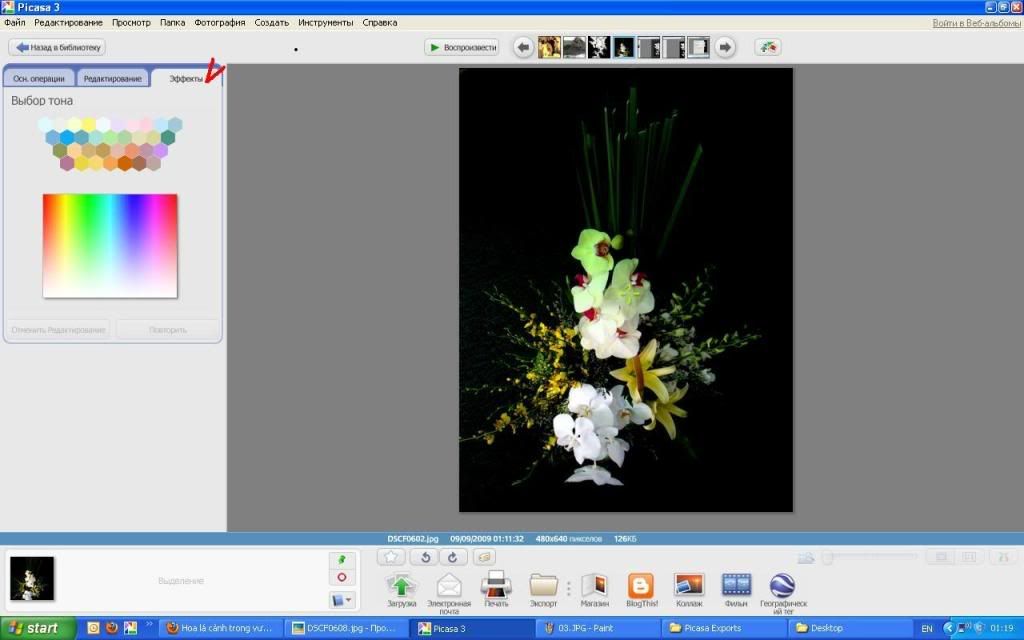Rotate photo clockwise
Viewport: 1024px width, 640px height.
pyautogui.click(x=451, y=557)
